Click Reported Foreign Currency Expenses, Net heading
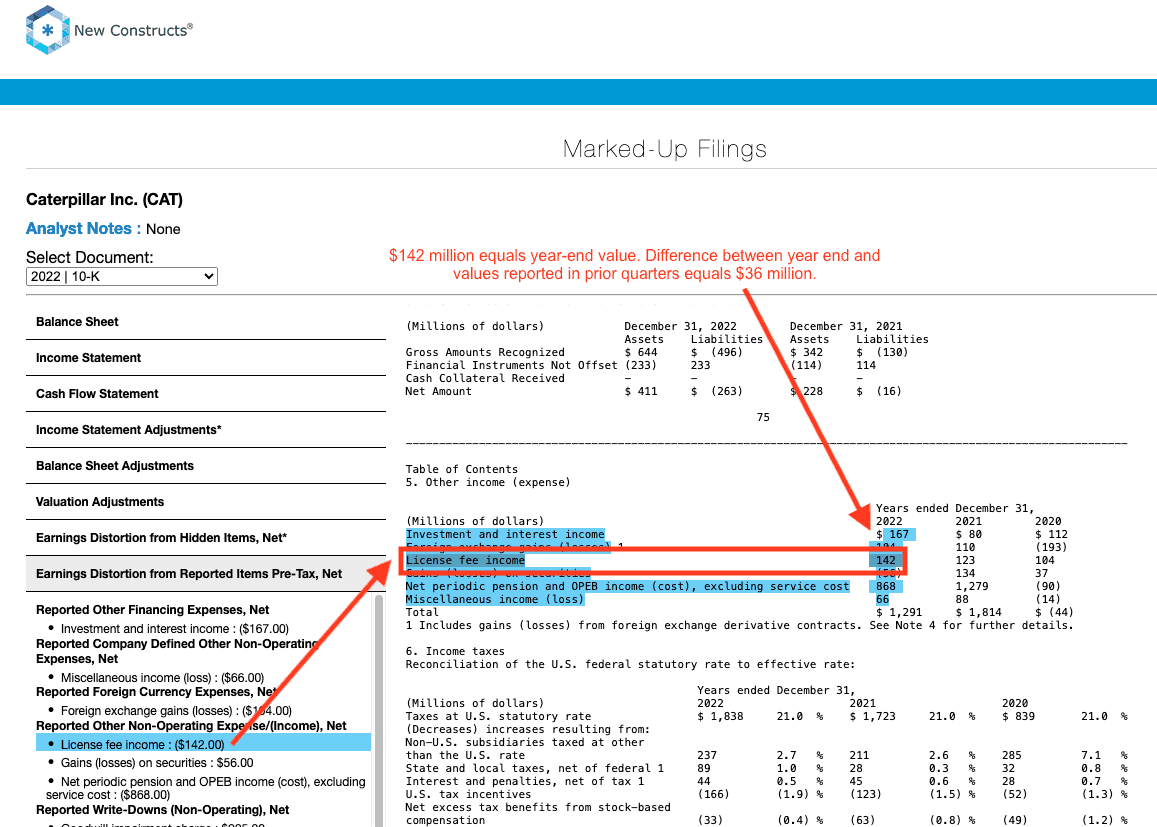 [156, 692]
